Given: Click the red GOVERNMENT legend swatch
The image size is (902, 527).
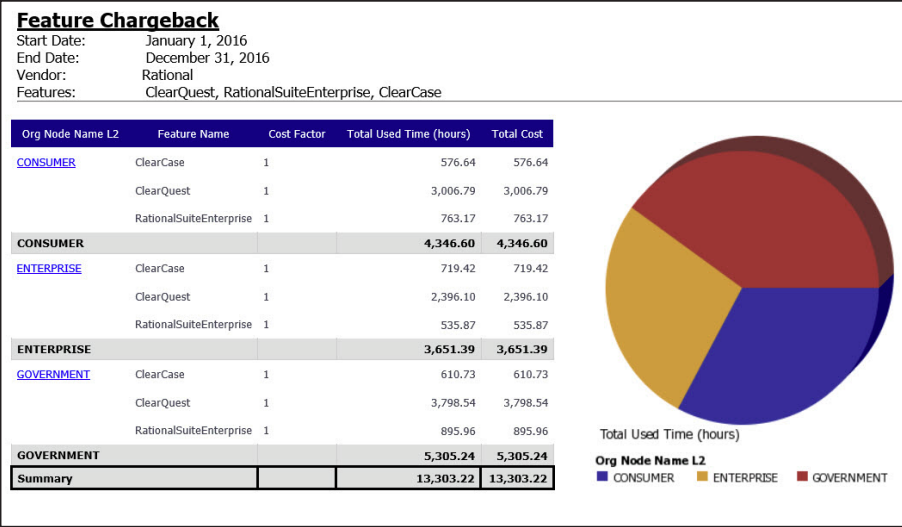Looking at the screenshot, I should [x=801, y=477].
